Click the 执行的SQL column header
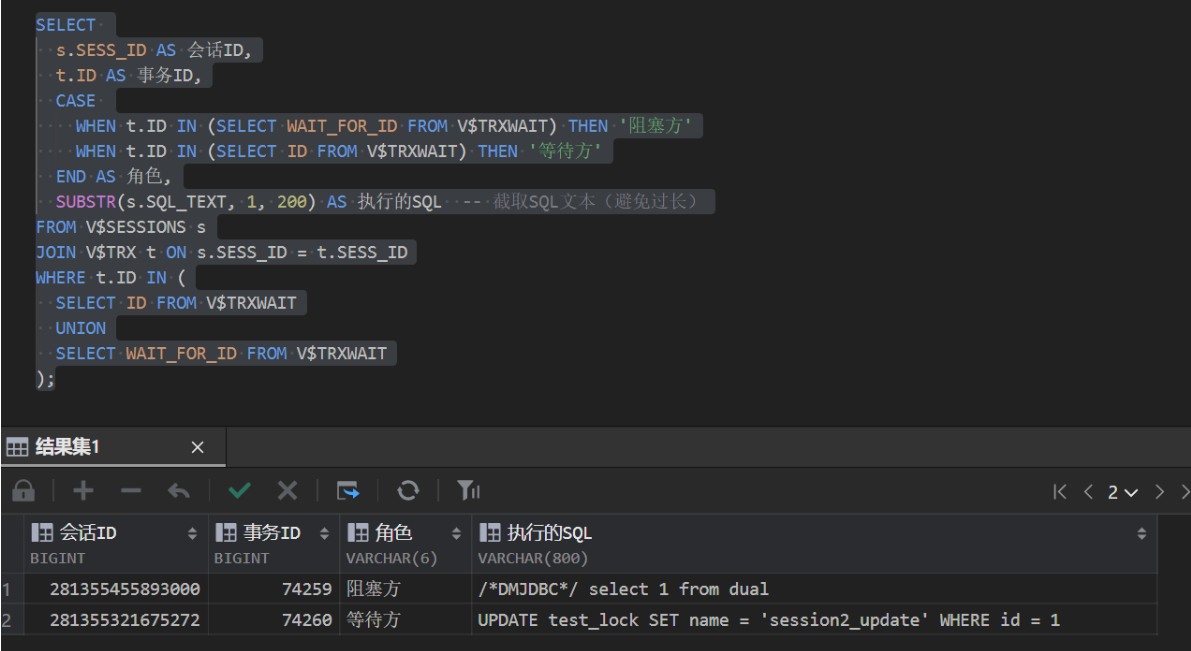Screen dimensions: 1191x651 tap(814, 544)
